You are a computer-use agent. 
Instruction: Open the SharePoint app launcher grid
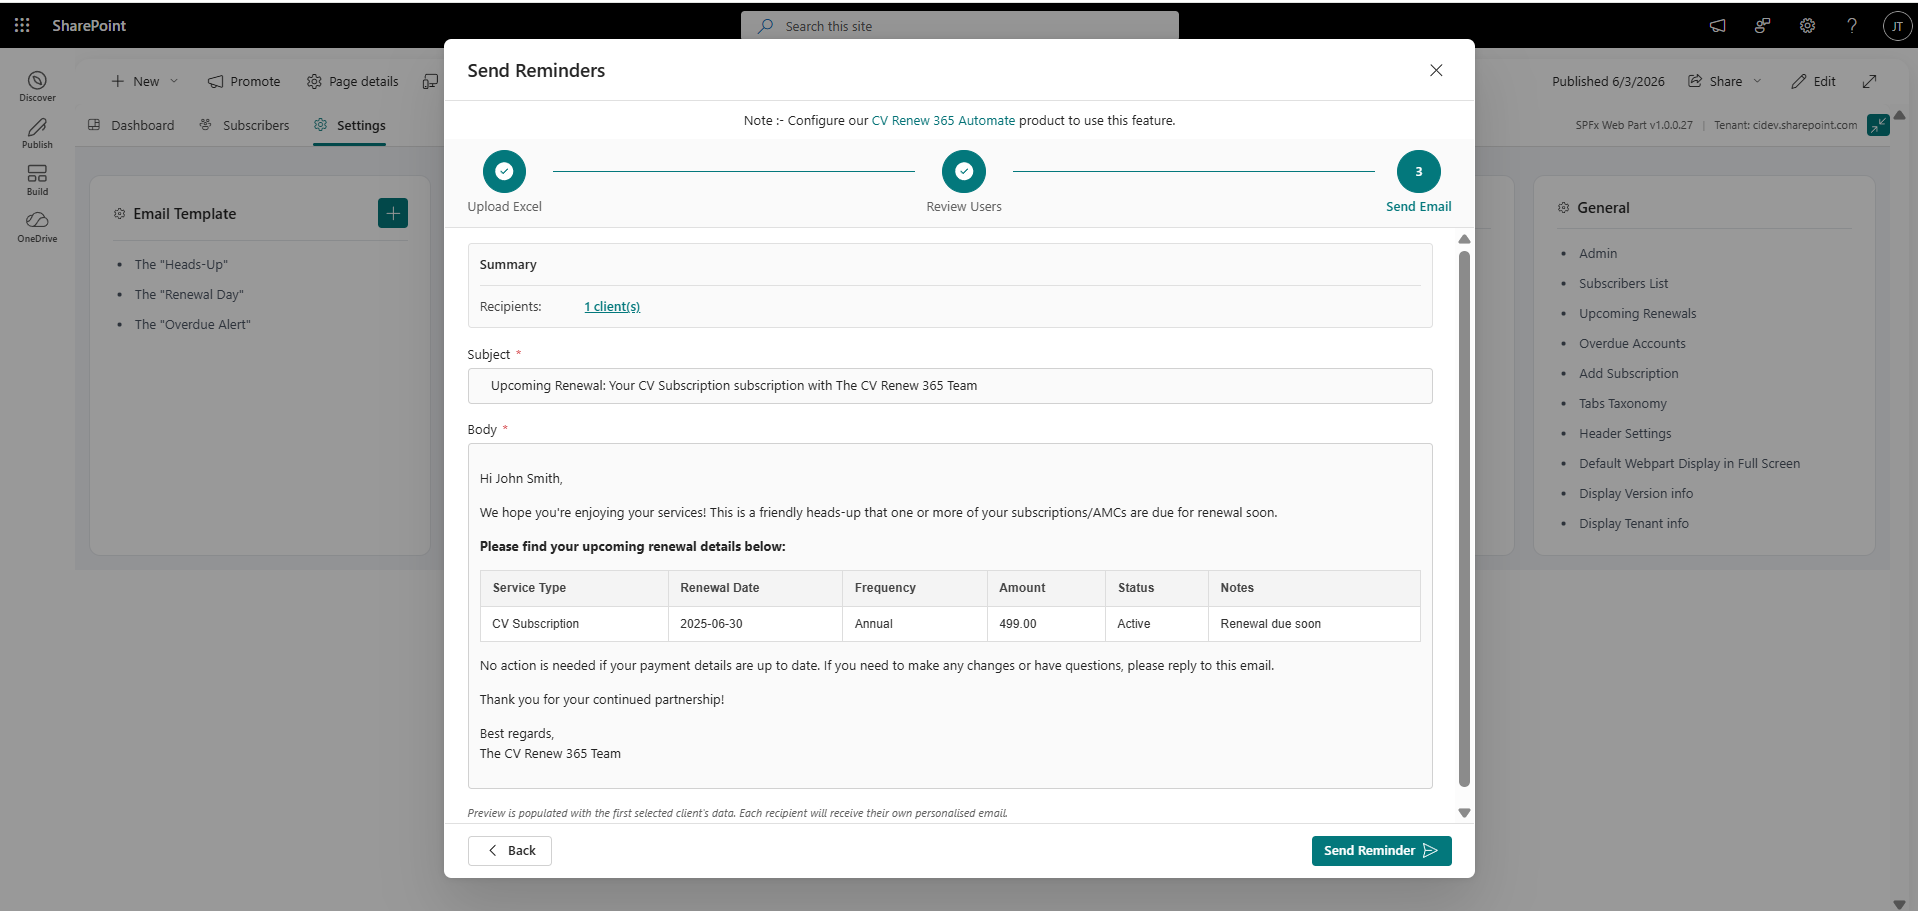pyautogui.click(x=22, y=25)
